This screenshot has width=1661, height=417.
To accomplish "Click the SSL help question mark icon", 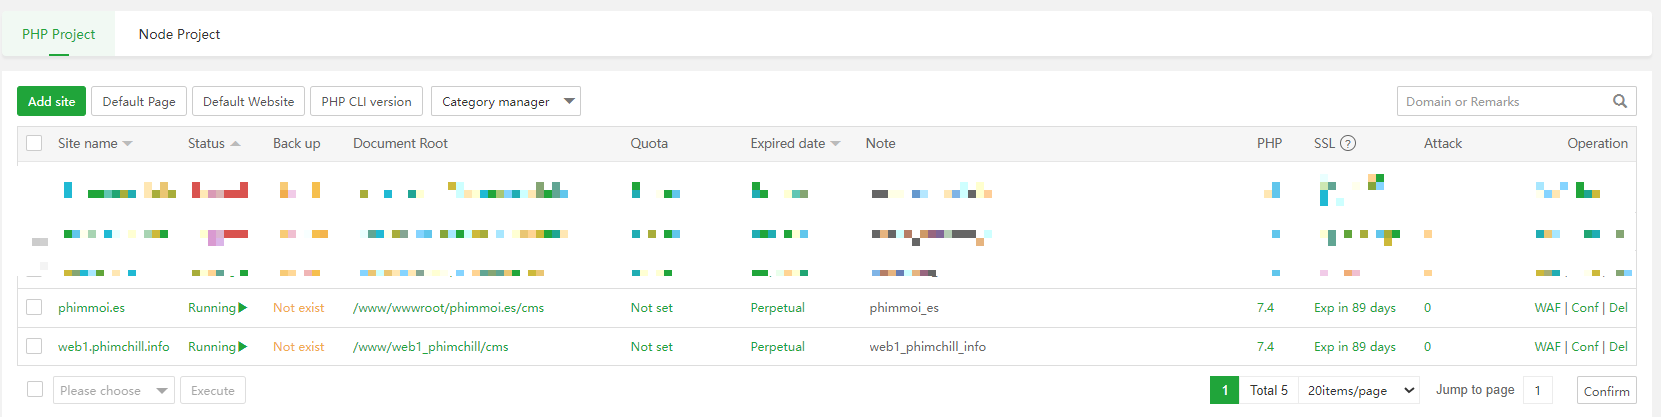I will point(1348,143).
